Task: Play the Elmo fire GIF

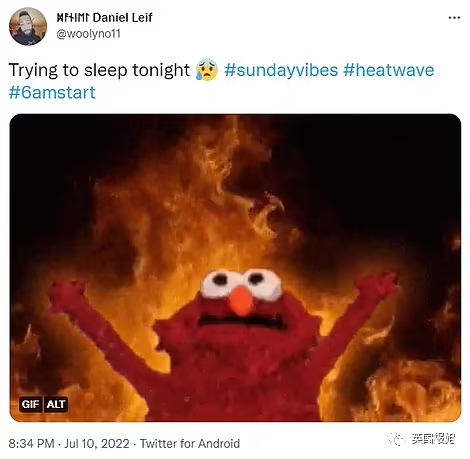Action: coord(235,268)
